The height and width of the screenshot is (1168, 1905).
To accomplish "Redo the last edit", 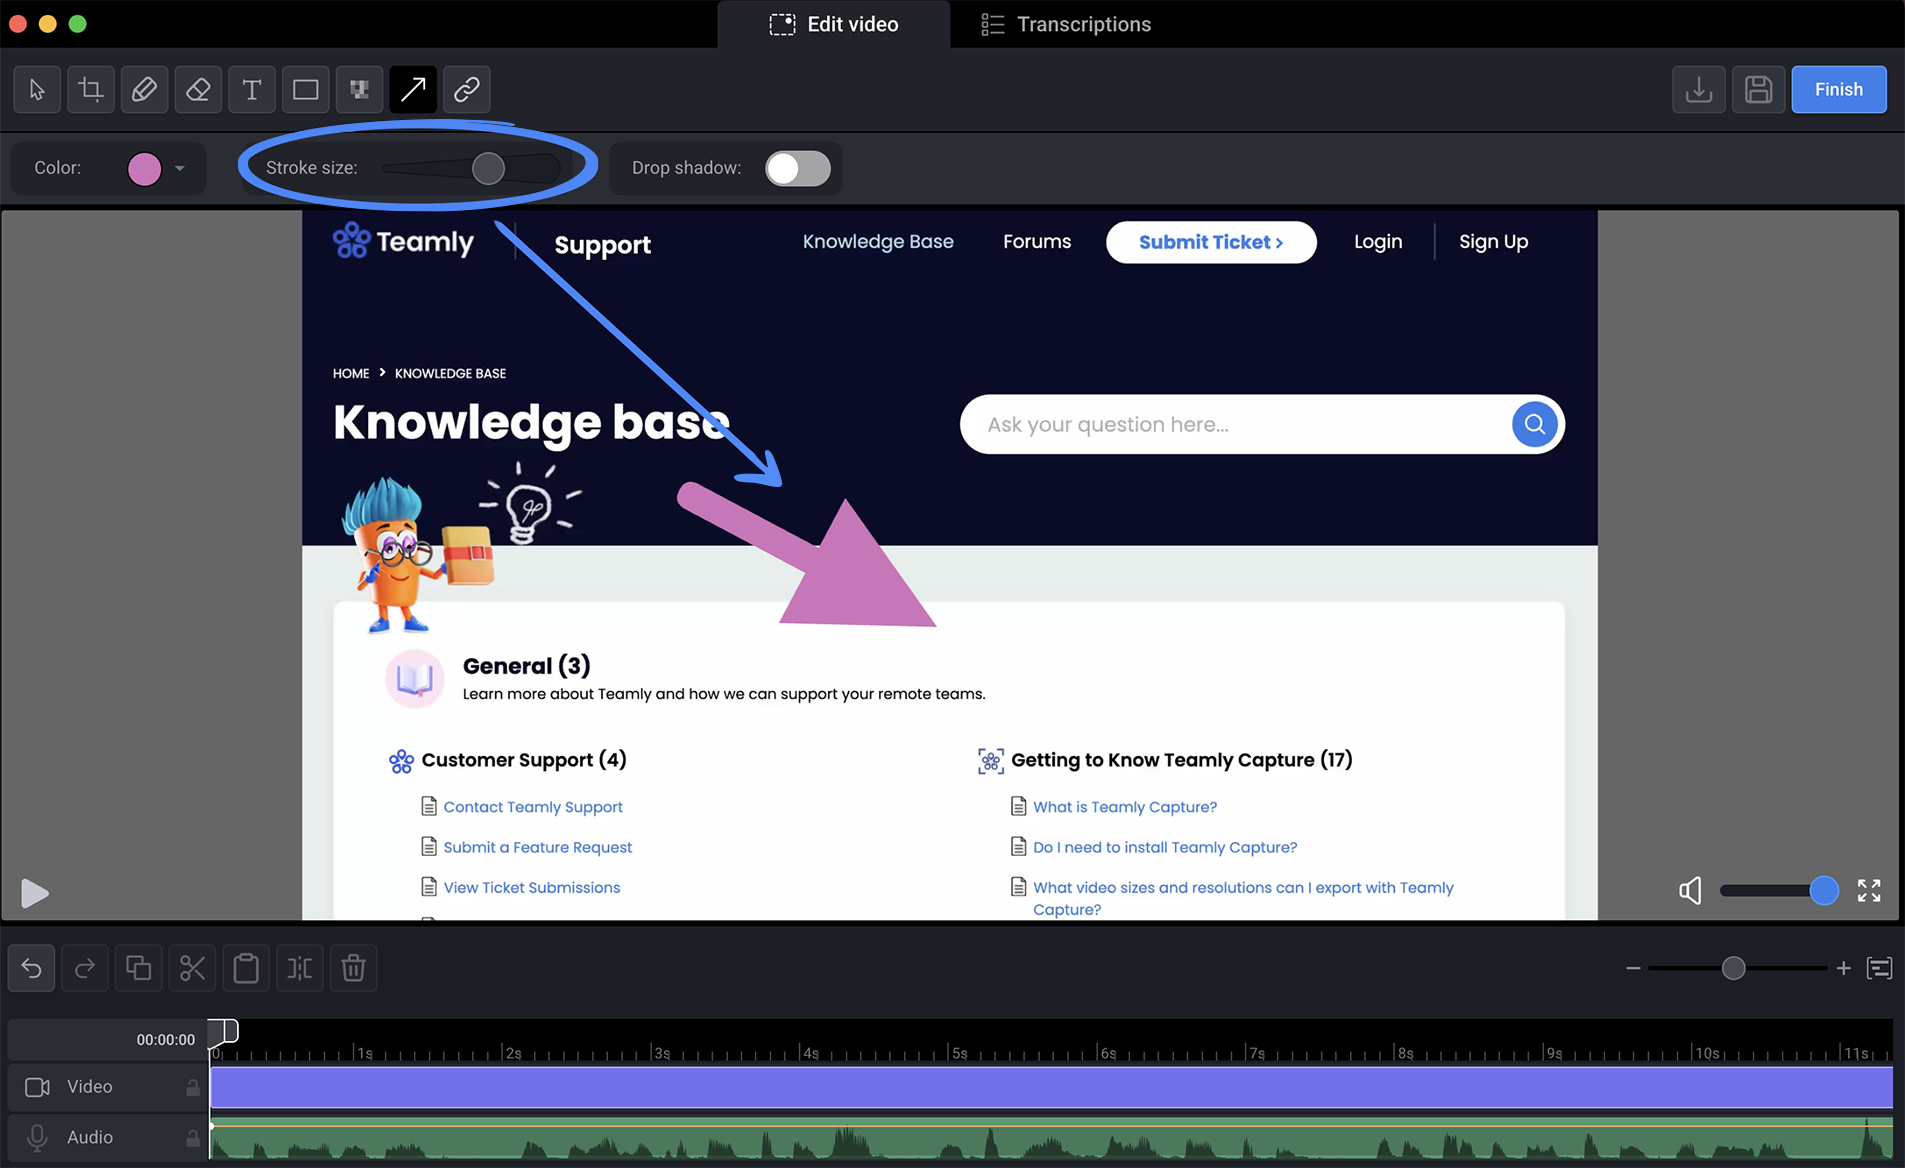I will pyautogui.click(x=85, y=968).
